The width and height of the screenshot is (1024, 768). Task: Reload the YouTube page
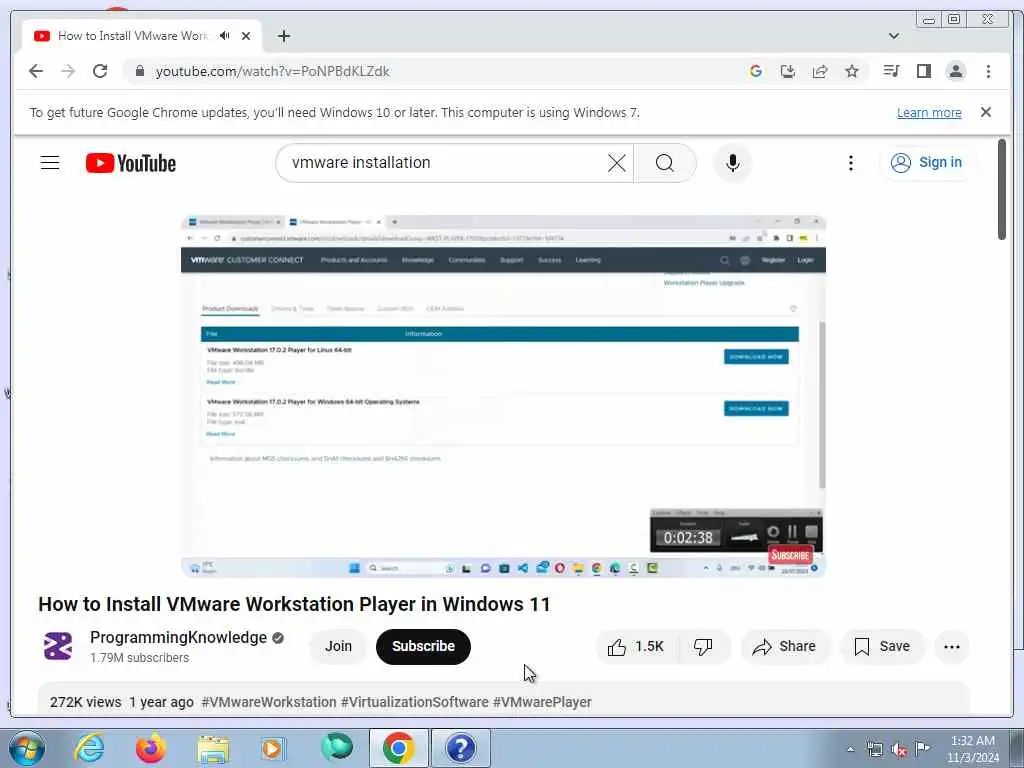tap(100, 71)
